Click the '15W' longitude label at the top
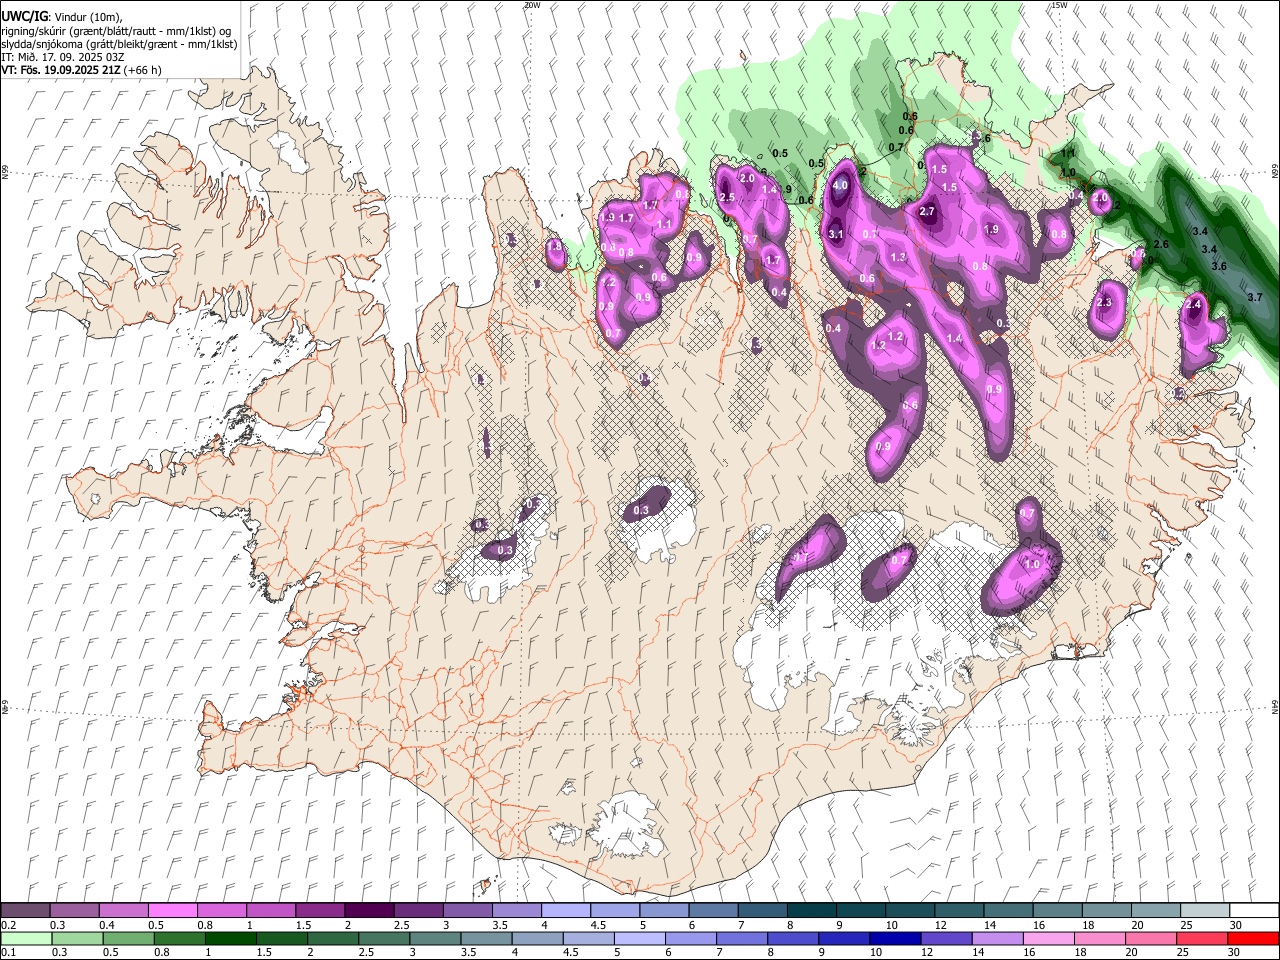 (1059, 5)
